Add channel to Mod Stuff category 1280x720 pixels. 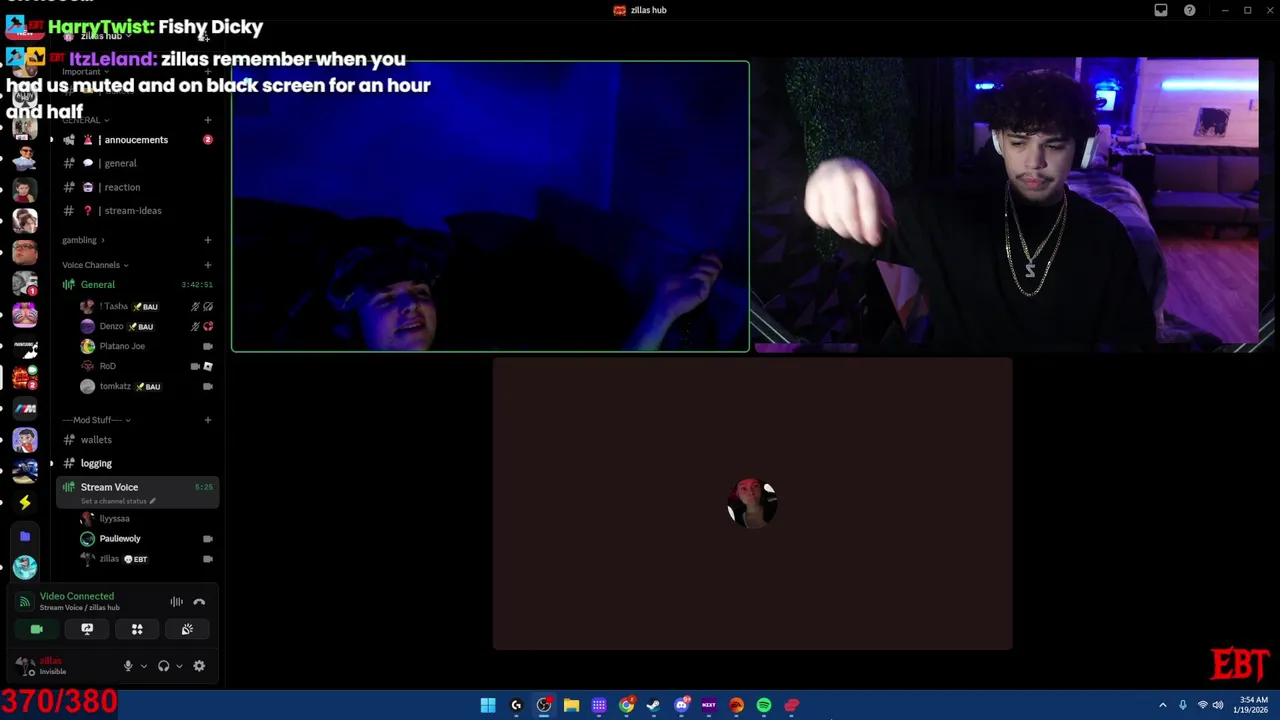[208, 420]
